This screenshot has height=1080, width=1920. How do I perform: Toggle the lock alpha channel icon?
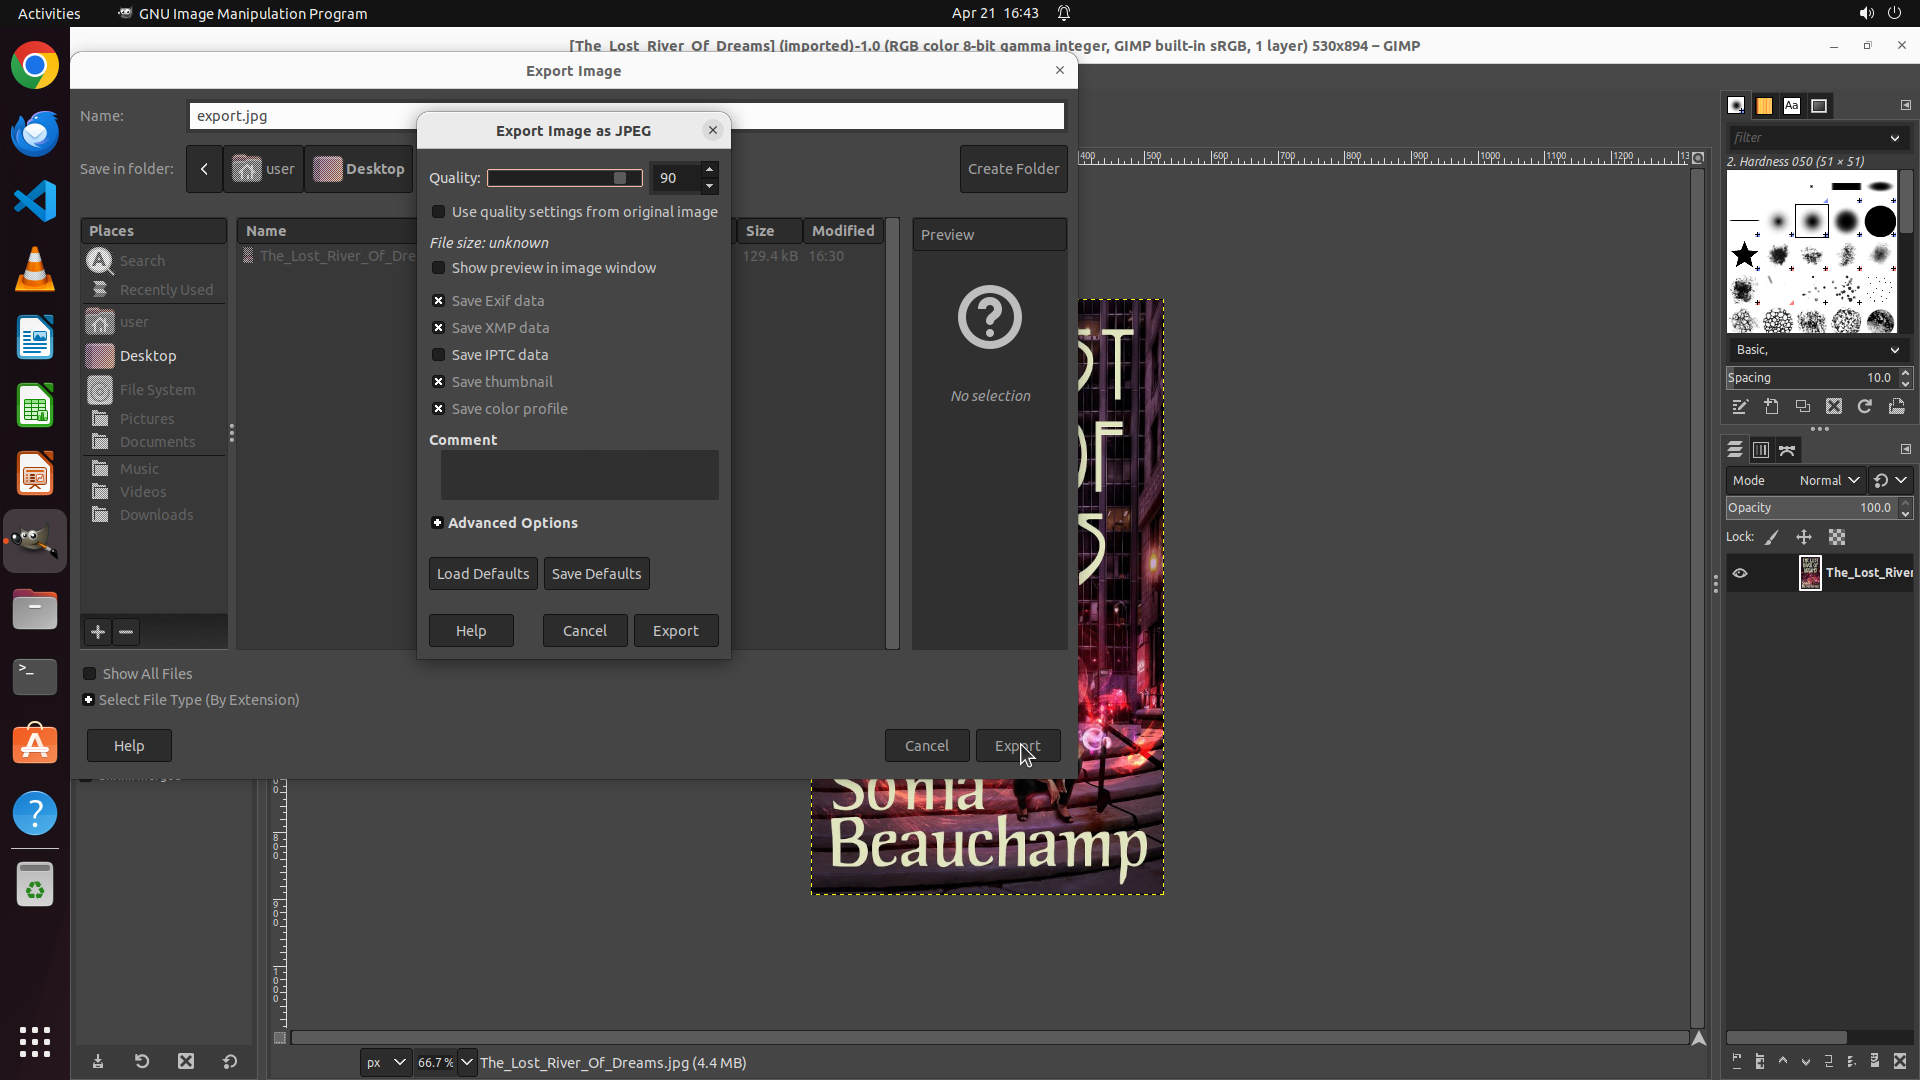tap(1837, 538)
